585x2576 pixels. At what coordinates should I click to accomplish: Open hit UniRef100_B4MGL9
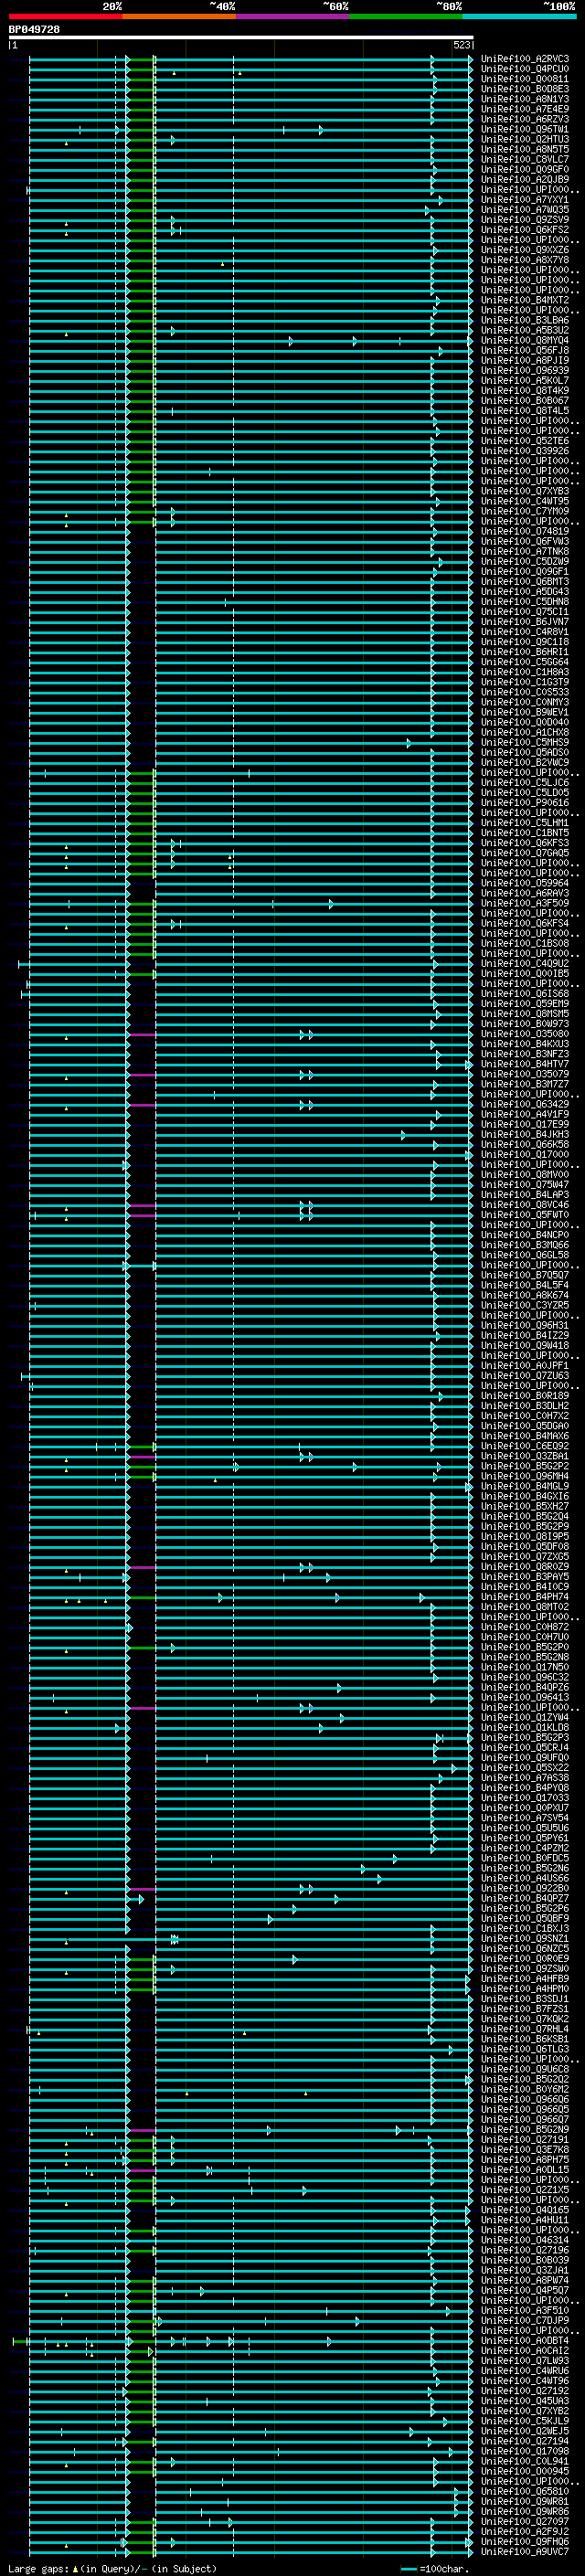pos(525,1486)
